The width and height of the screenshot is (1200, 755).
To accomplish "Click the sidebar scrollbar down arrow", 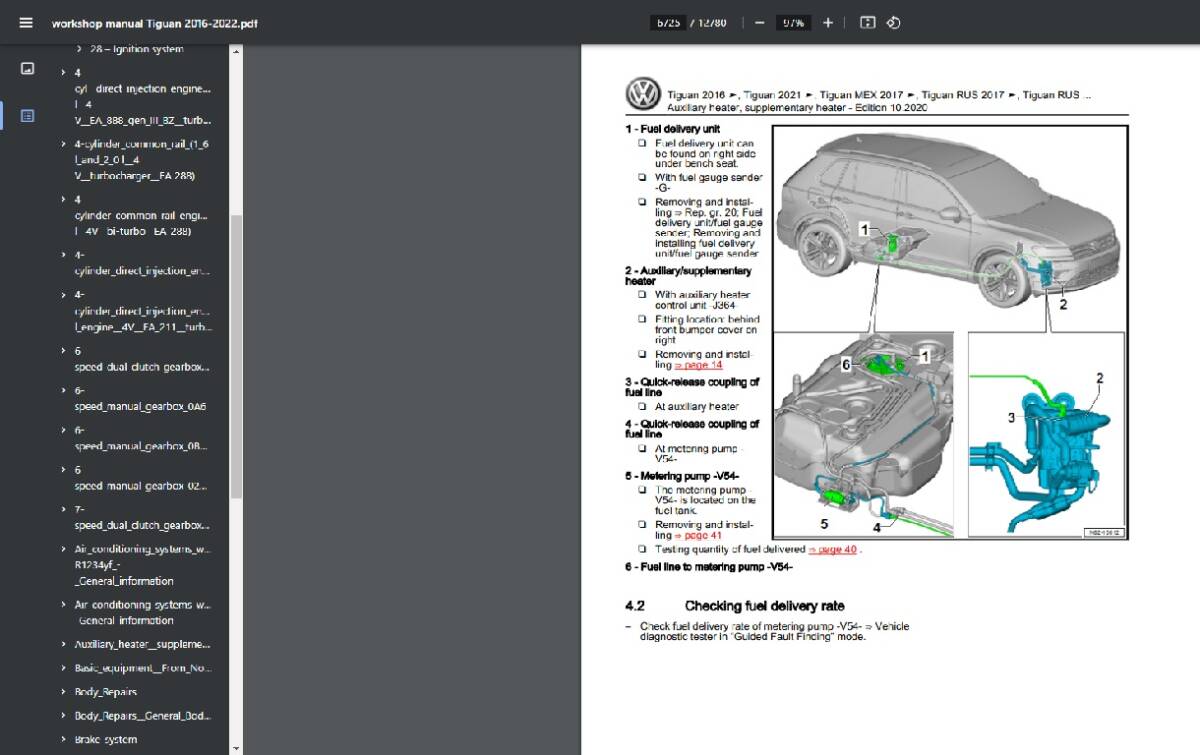I will (236, 748).
